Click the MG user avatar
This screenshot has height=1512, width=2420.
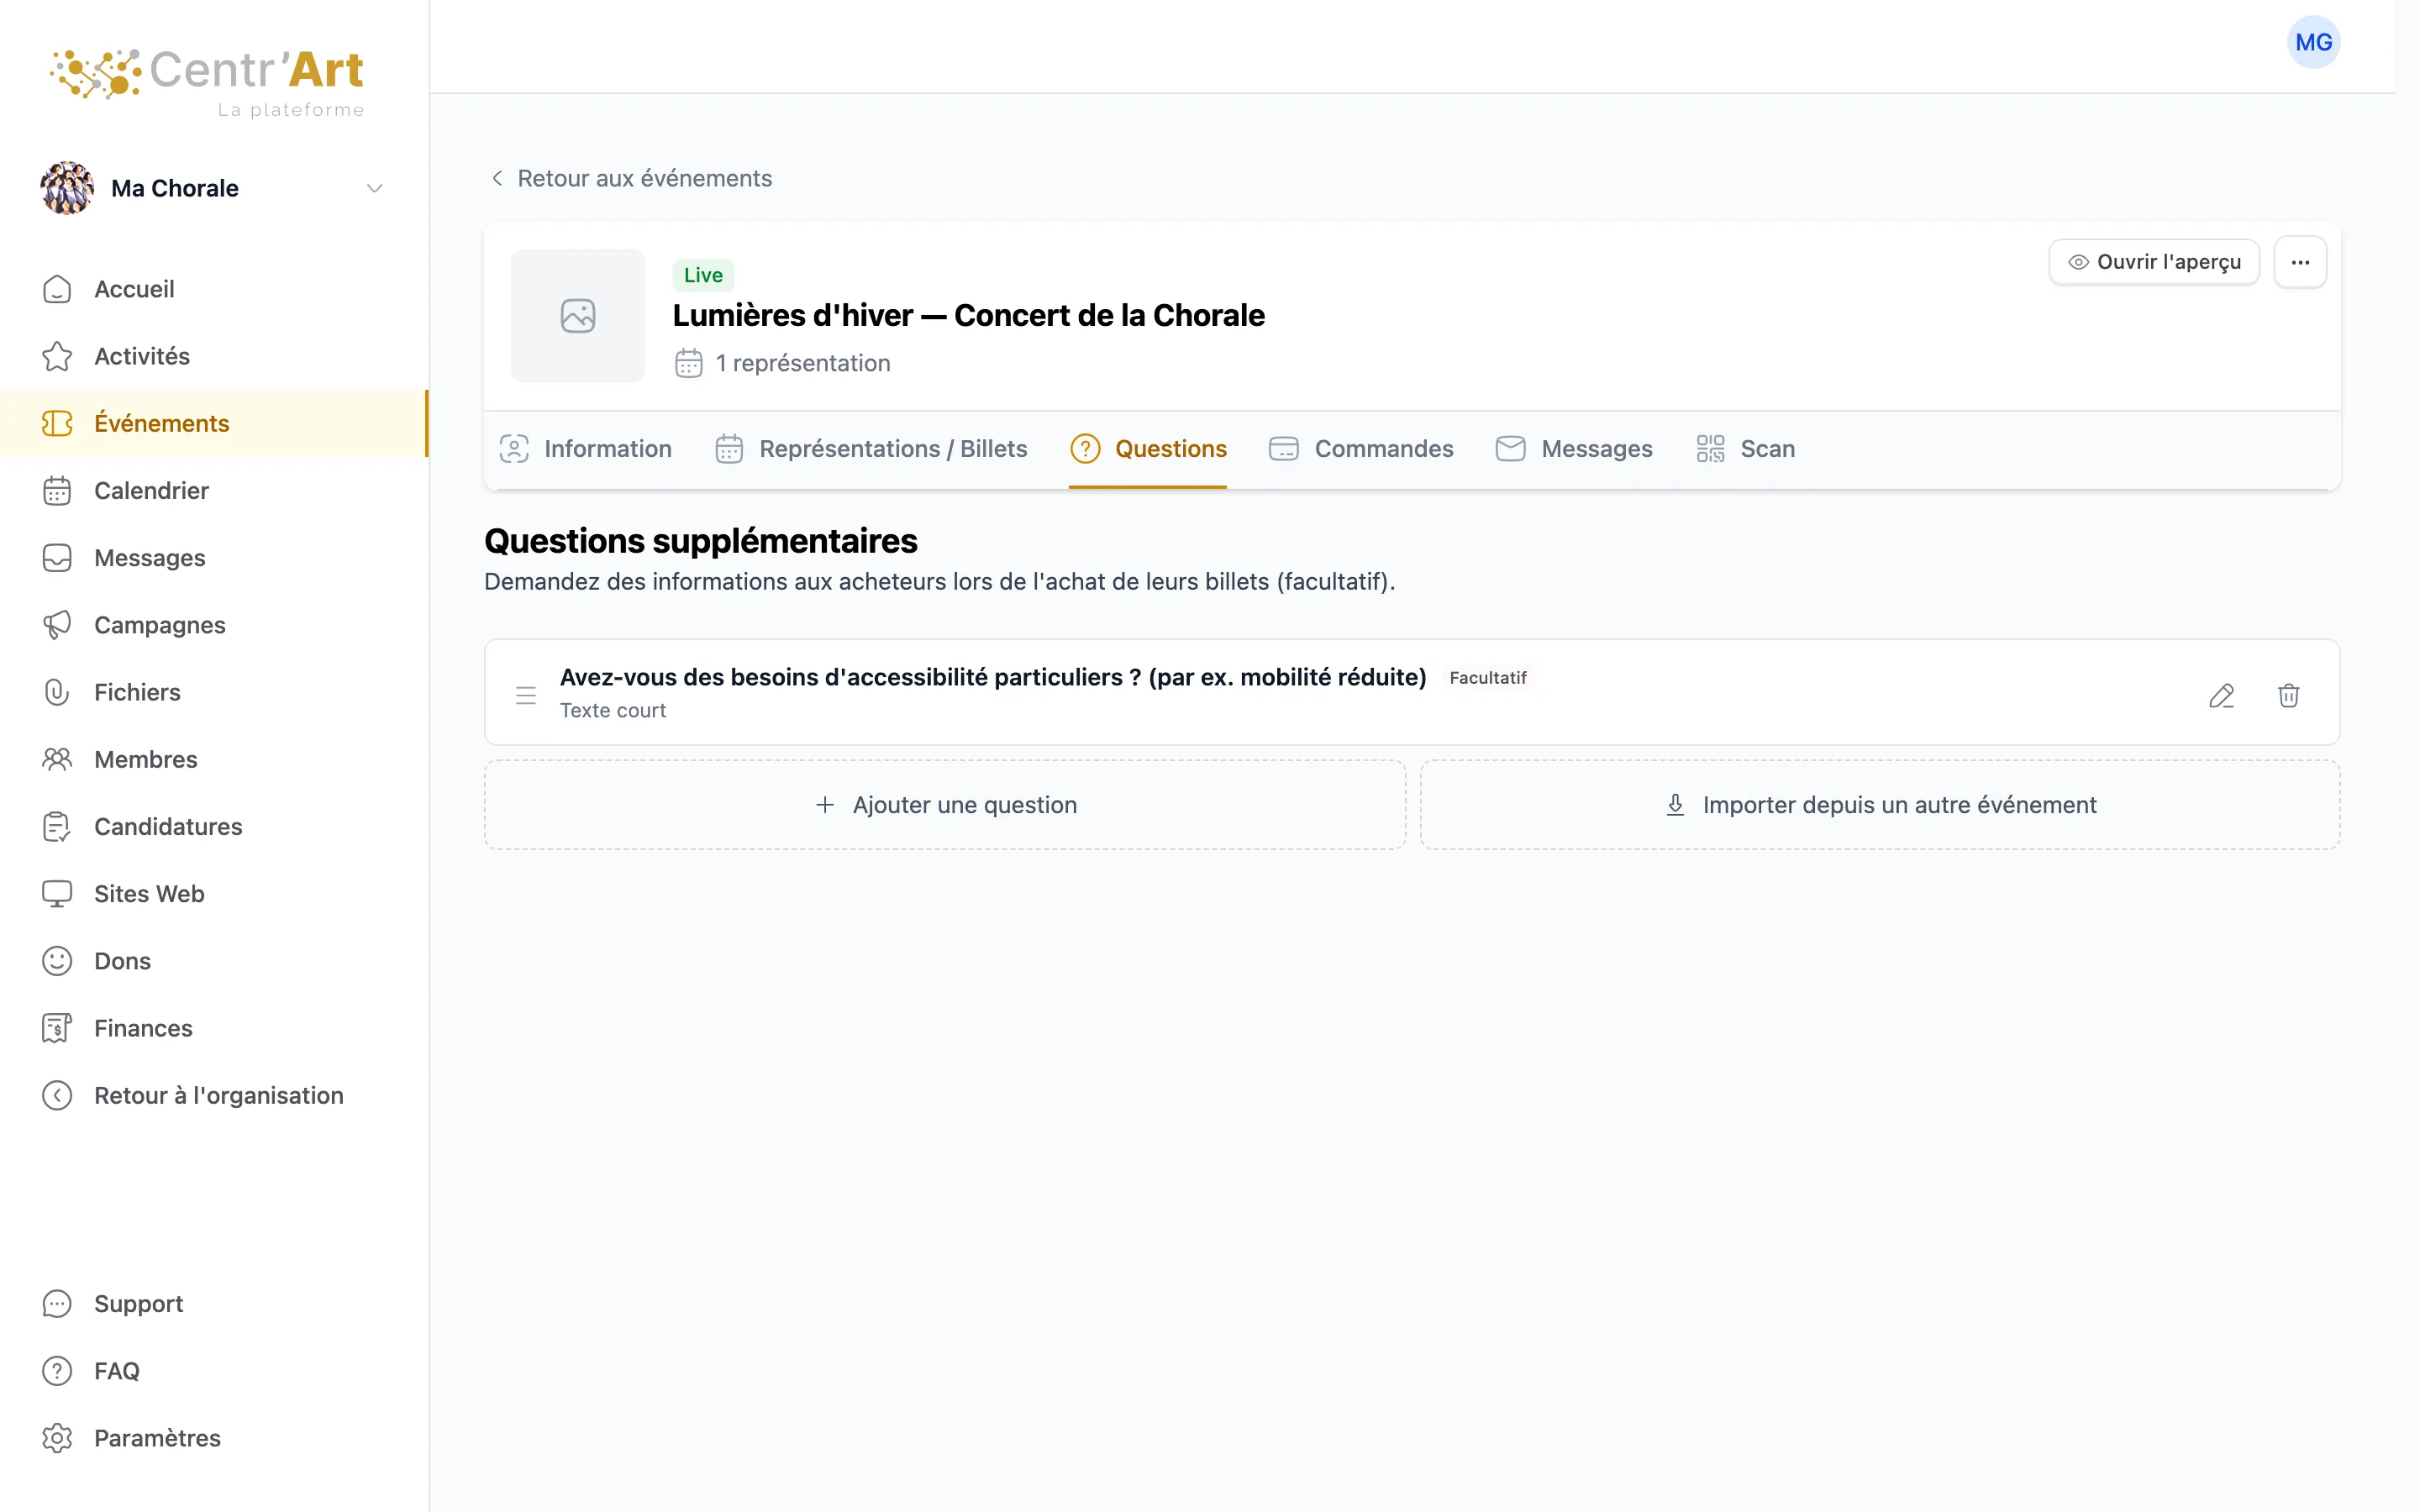(2313, 42)
